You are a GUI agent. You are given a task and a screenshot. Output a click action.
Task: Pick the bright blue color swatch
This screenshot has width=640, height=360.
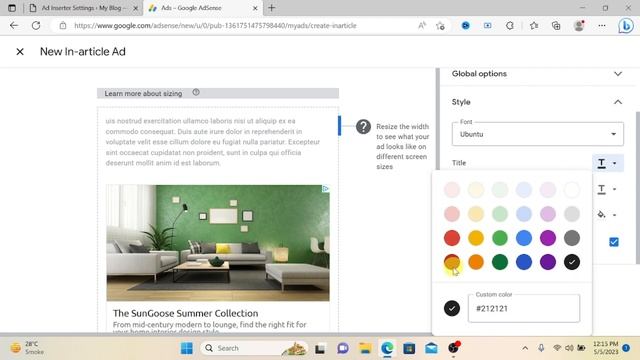coord(524,238)
